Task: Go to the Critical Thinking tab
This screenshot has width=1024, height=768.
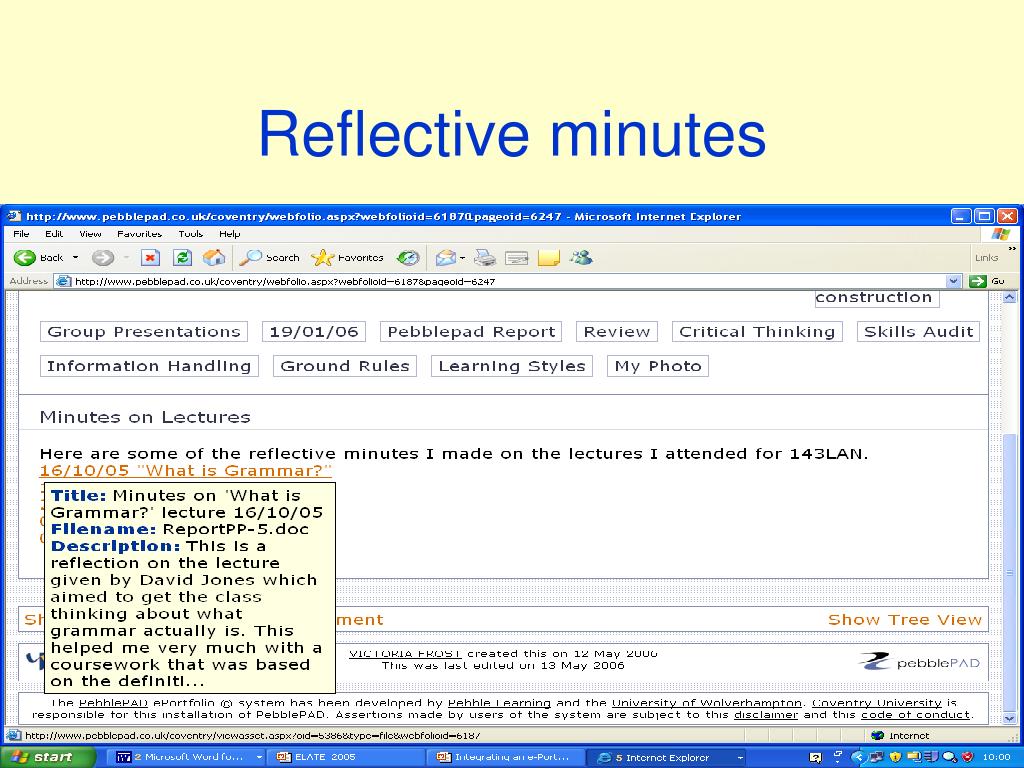Action: [x=757, y=332]
